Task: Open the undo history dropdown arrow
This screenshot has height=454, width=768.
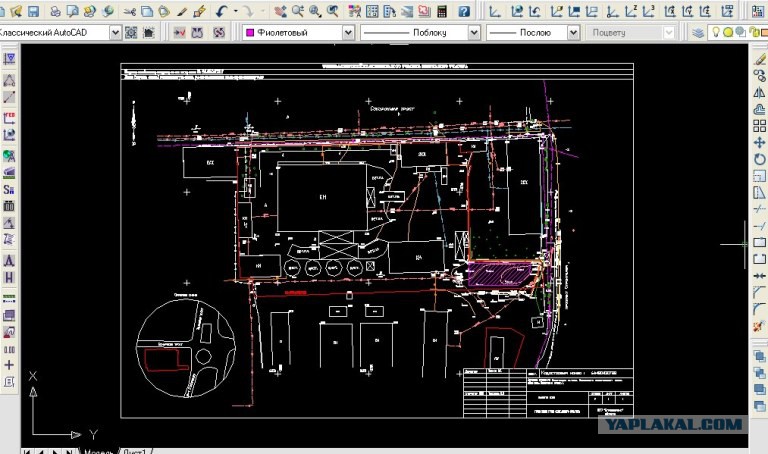Action: pyautogui.click(x=236, y=11)
